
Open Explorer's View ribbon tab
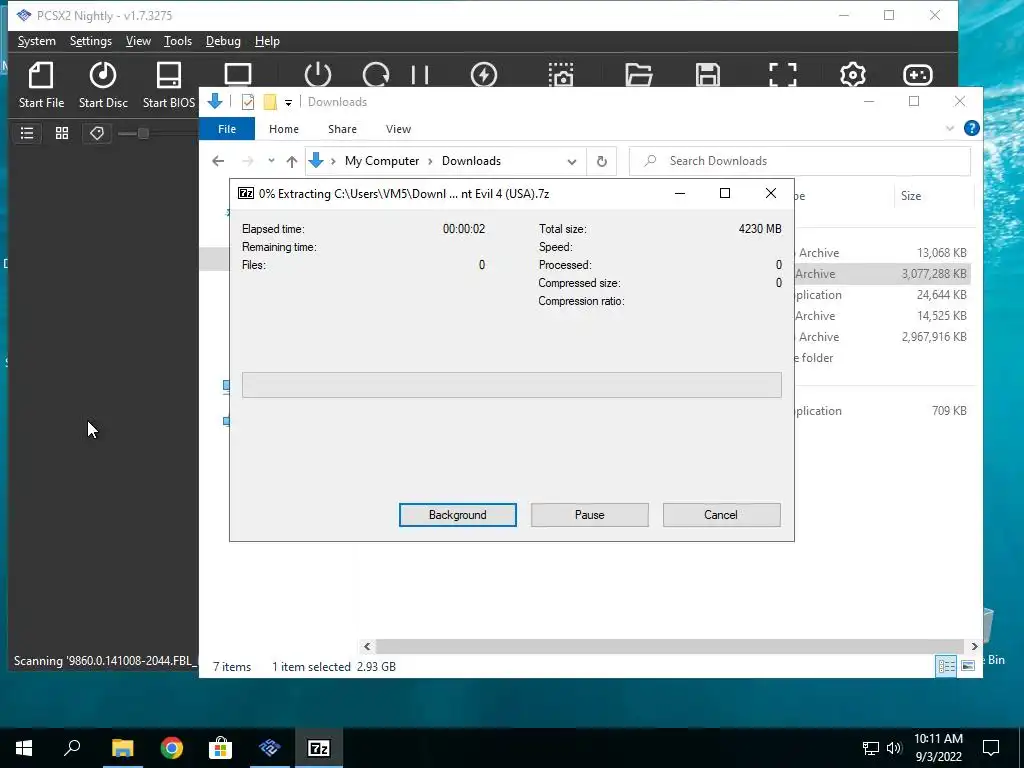click(x=398, y=129)
